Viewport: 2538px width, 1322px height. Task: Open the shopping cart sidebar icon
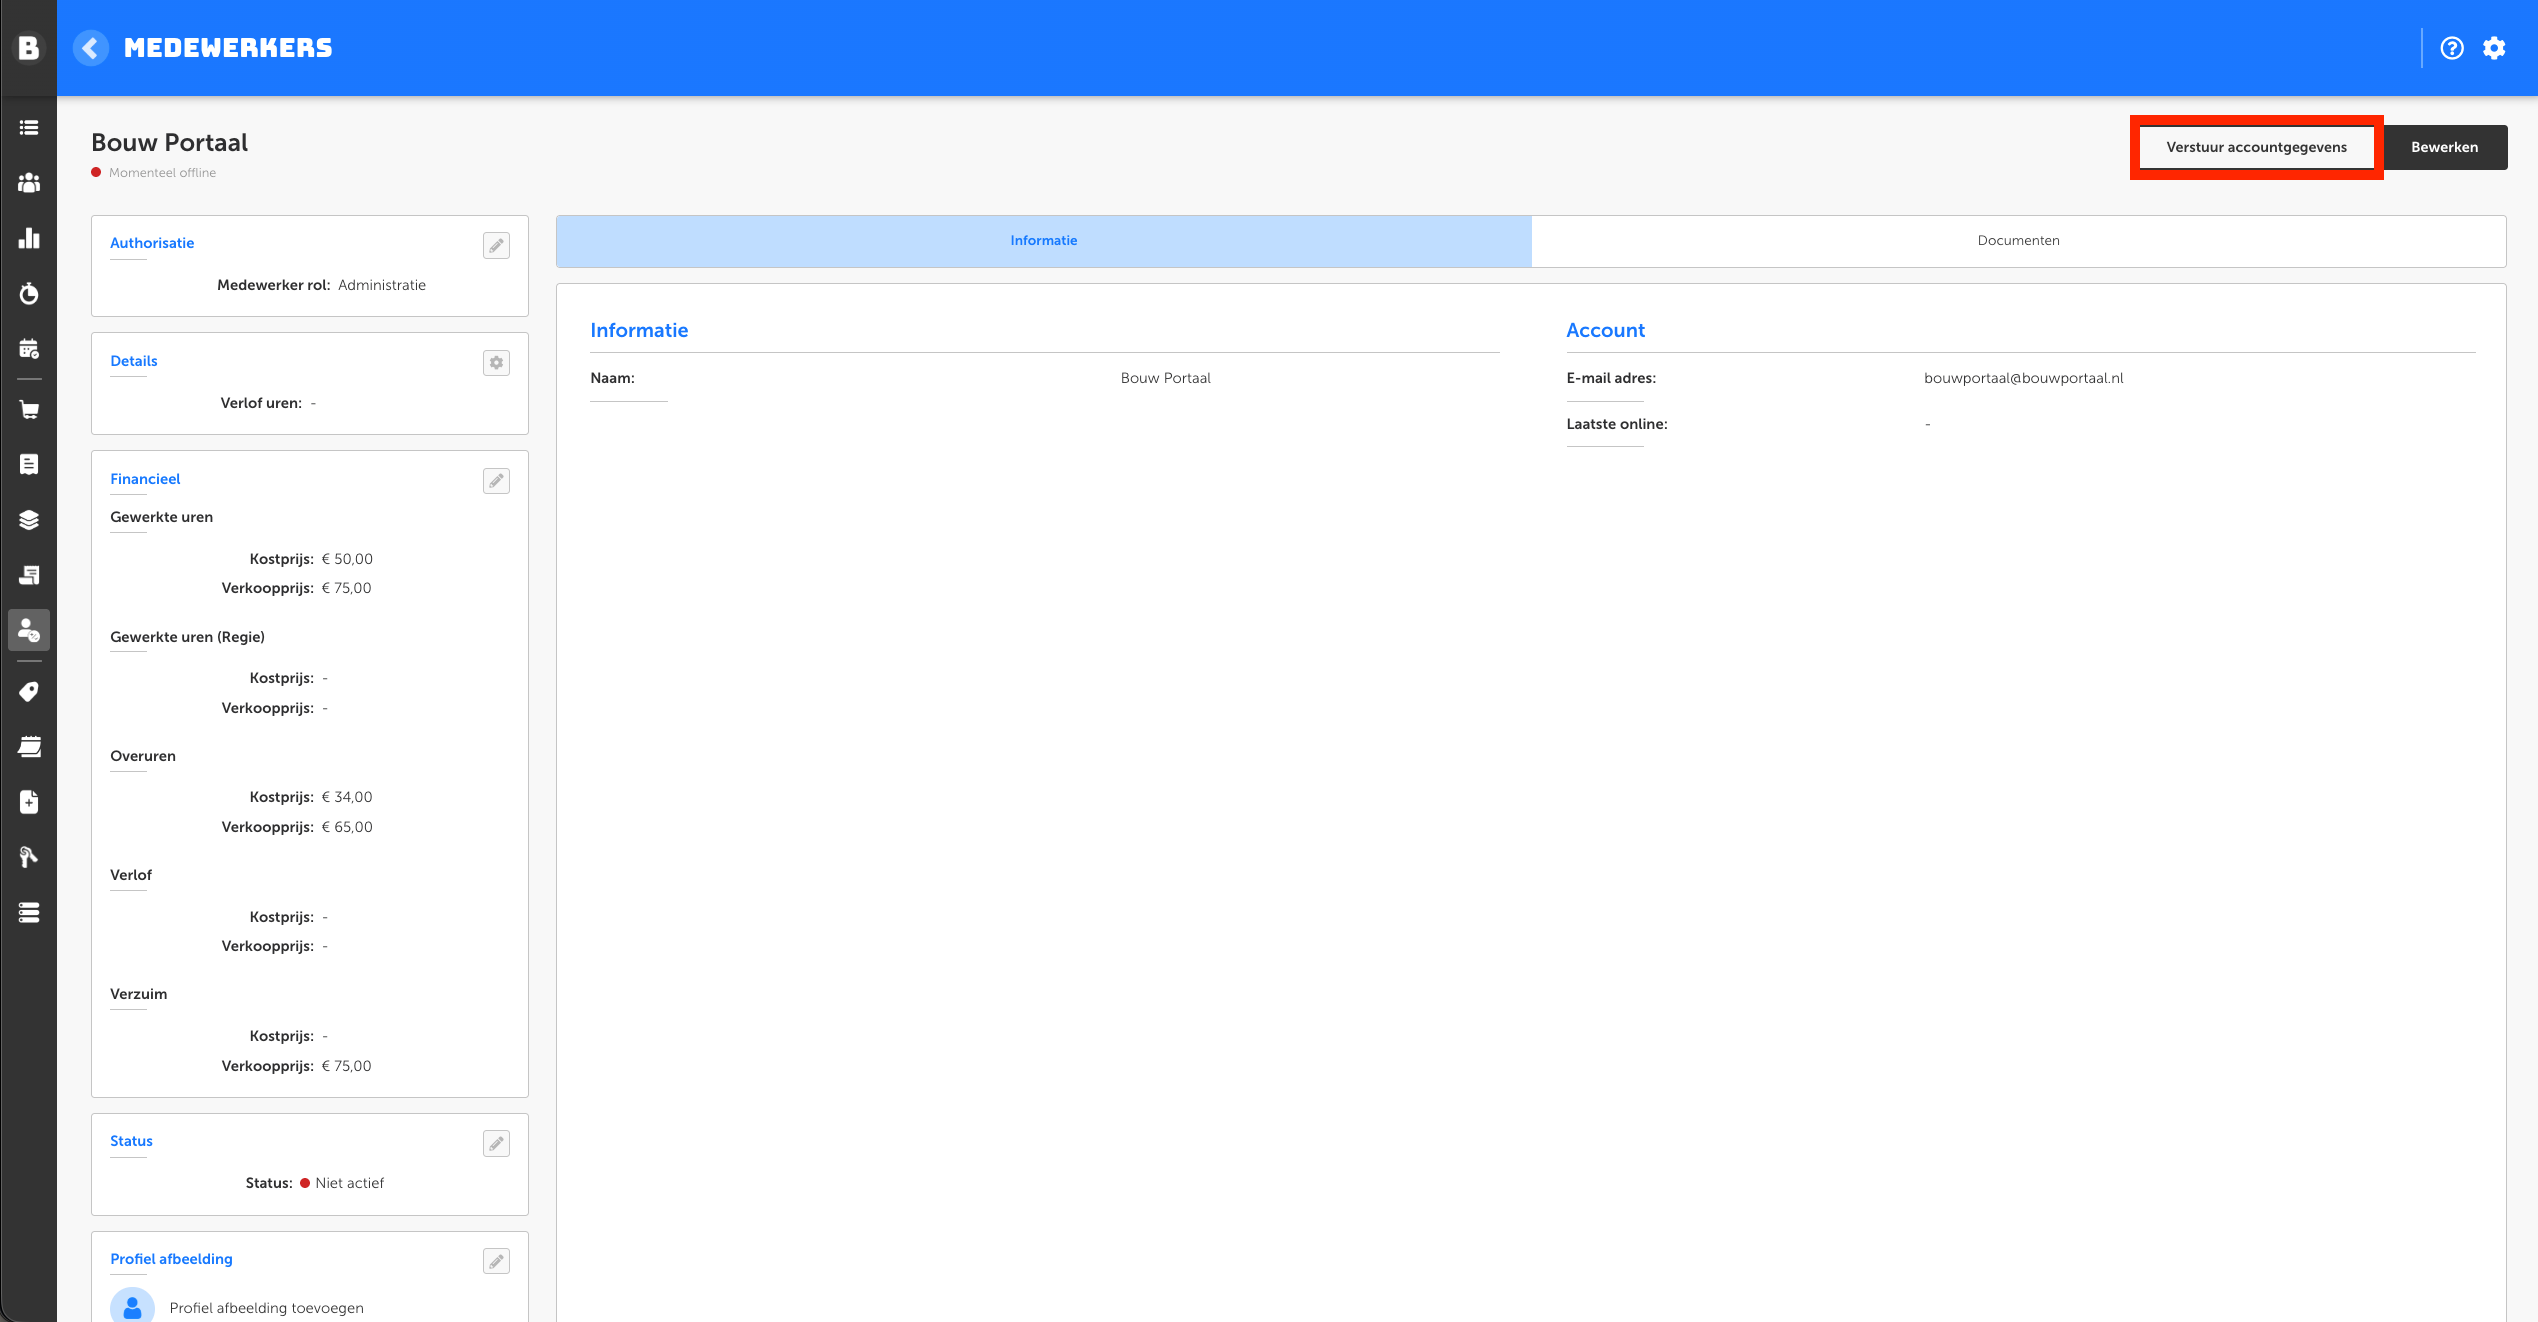(29, 410)
